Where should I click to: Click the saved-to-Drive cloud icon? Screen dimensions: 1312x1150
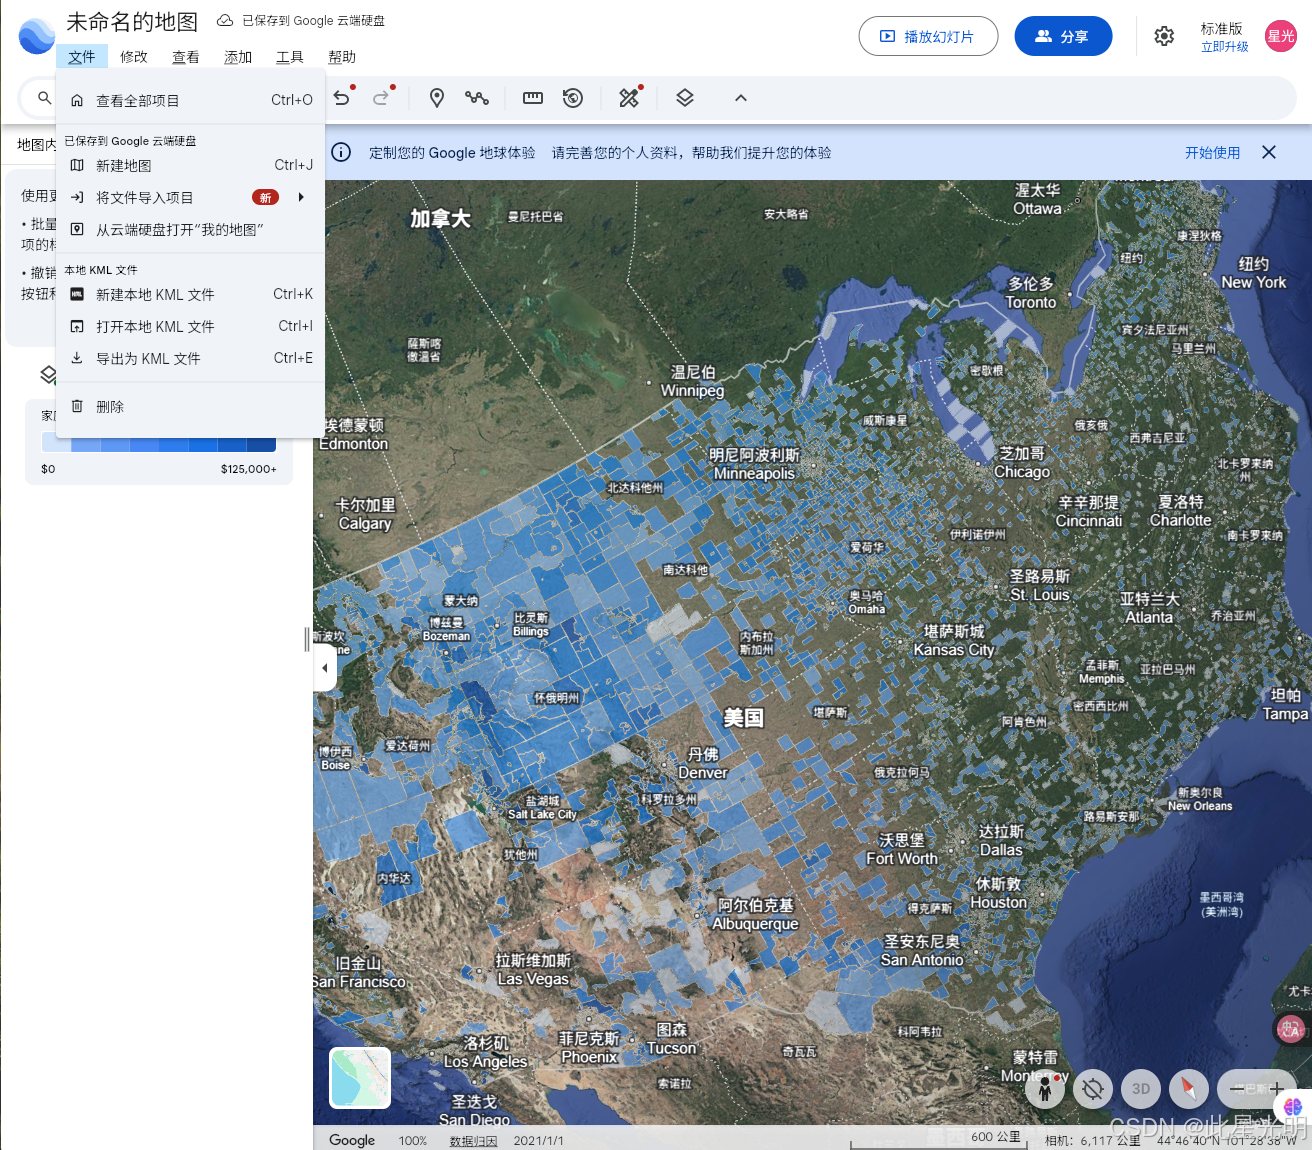[225, 20]
